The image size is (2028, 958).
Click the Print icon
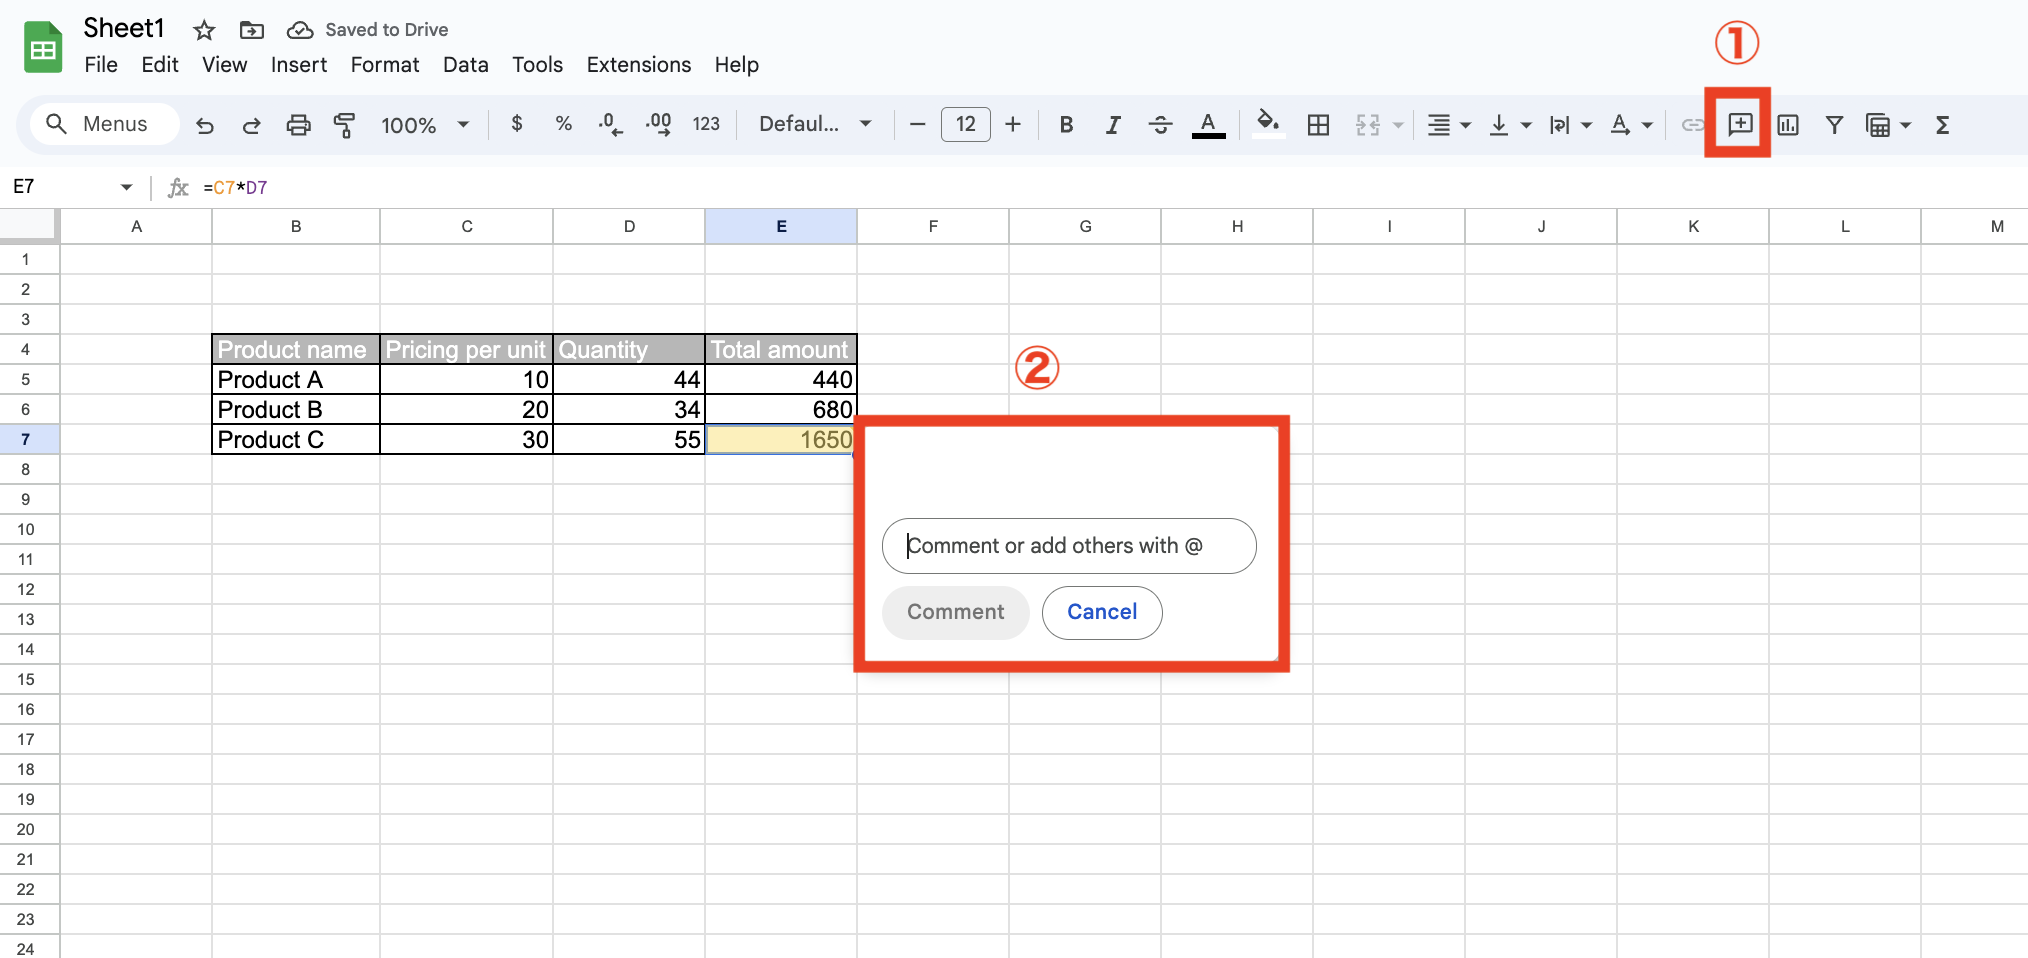click(298, 124)
